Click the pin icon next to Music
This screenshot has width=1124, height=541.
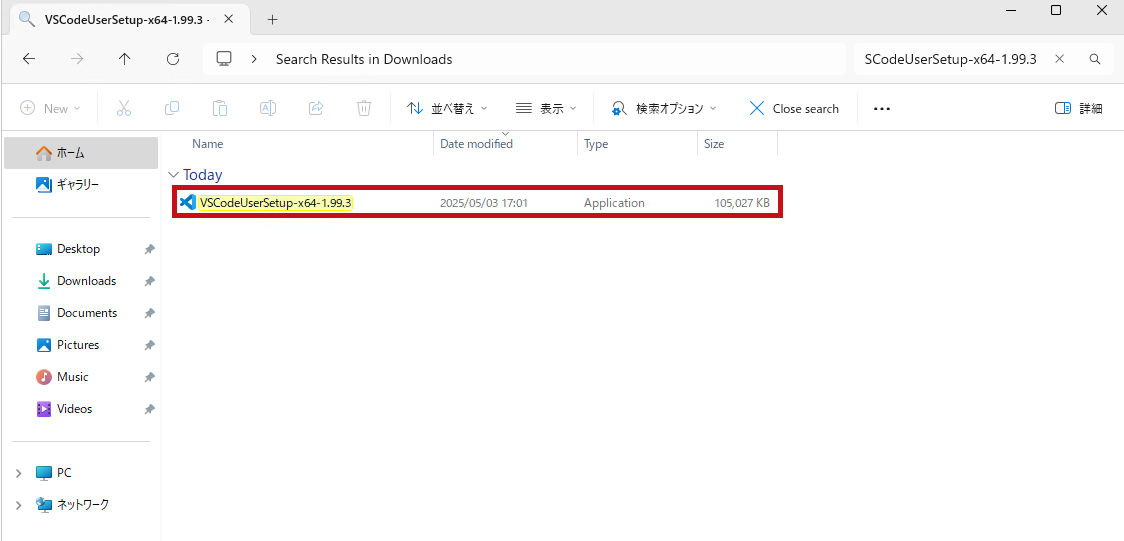click(x=149, y=377)
